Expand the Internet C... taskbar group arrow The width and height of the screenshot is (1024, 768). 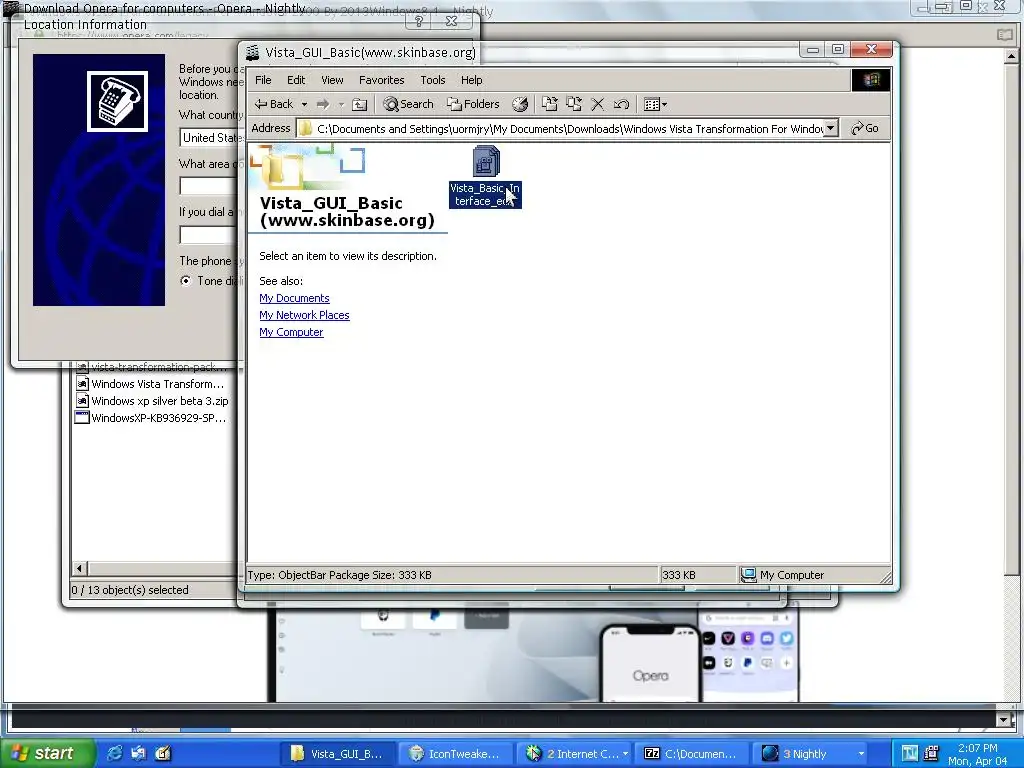coord(625,754)
